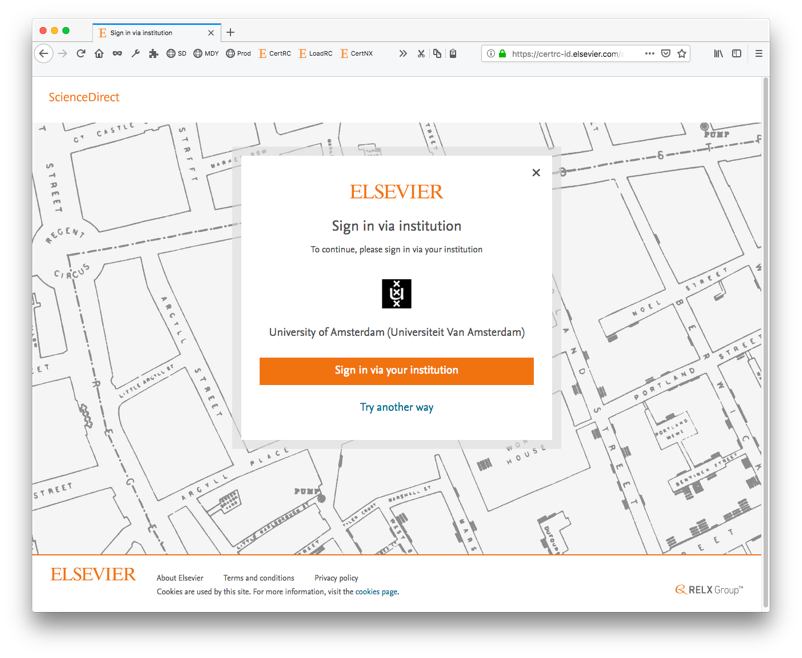Viewport: 802px width, 658px height.
Task: Click the forward navigation arrow
Action: click(62, 54)
